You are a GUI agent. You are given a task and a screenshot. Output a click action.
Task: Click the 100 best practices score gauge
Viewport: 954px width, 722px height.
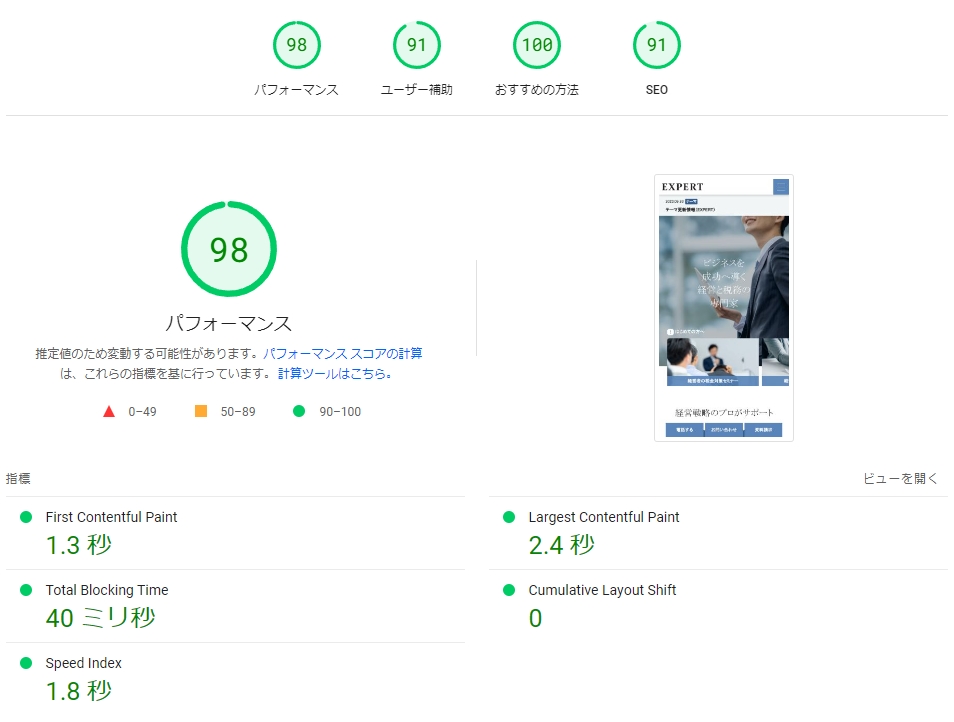click(536, 45)
